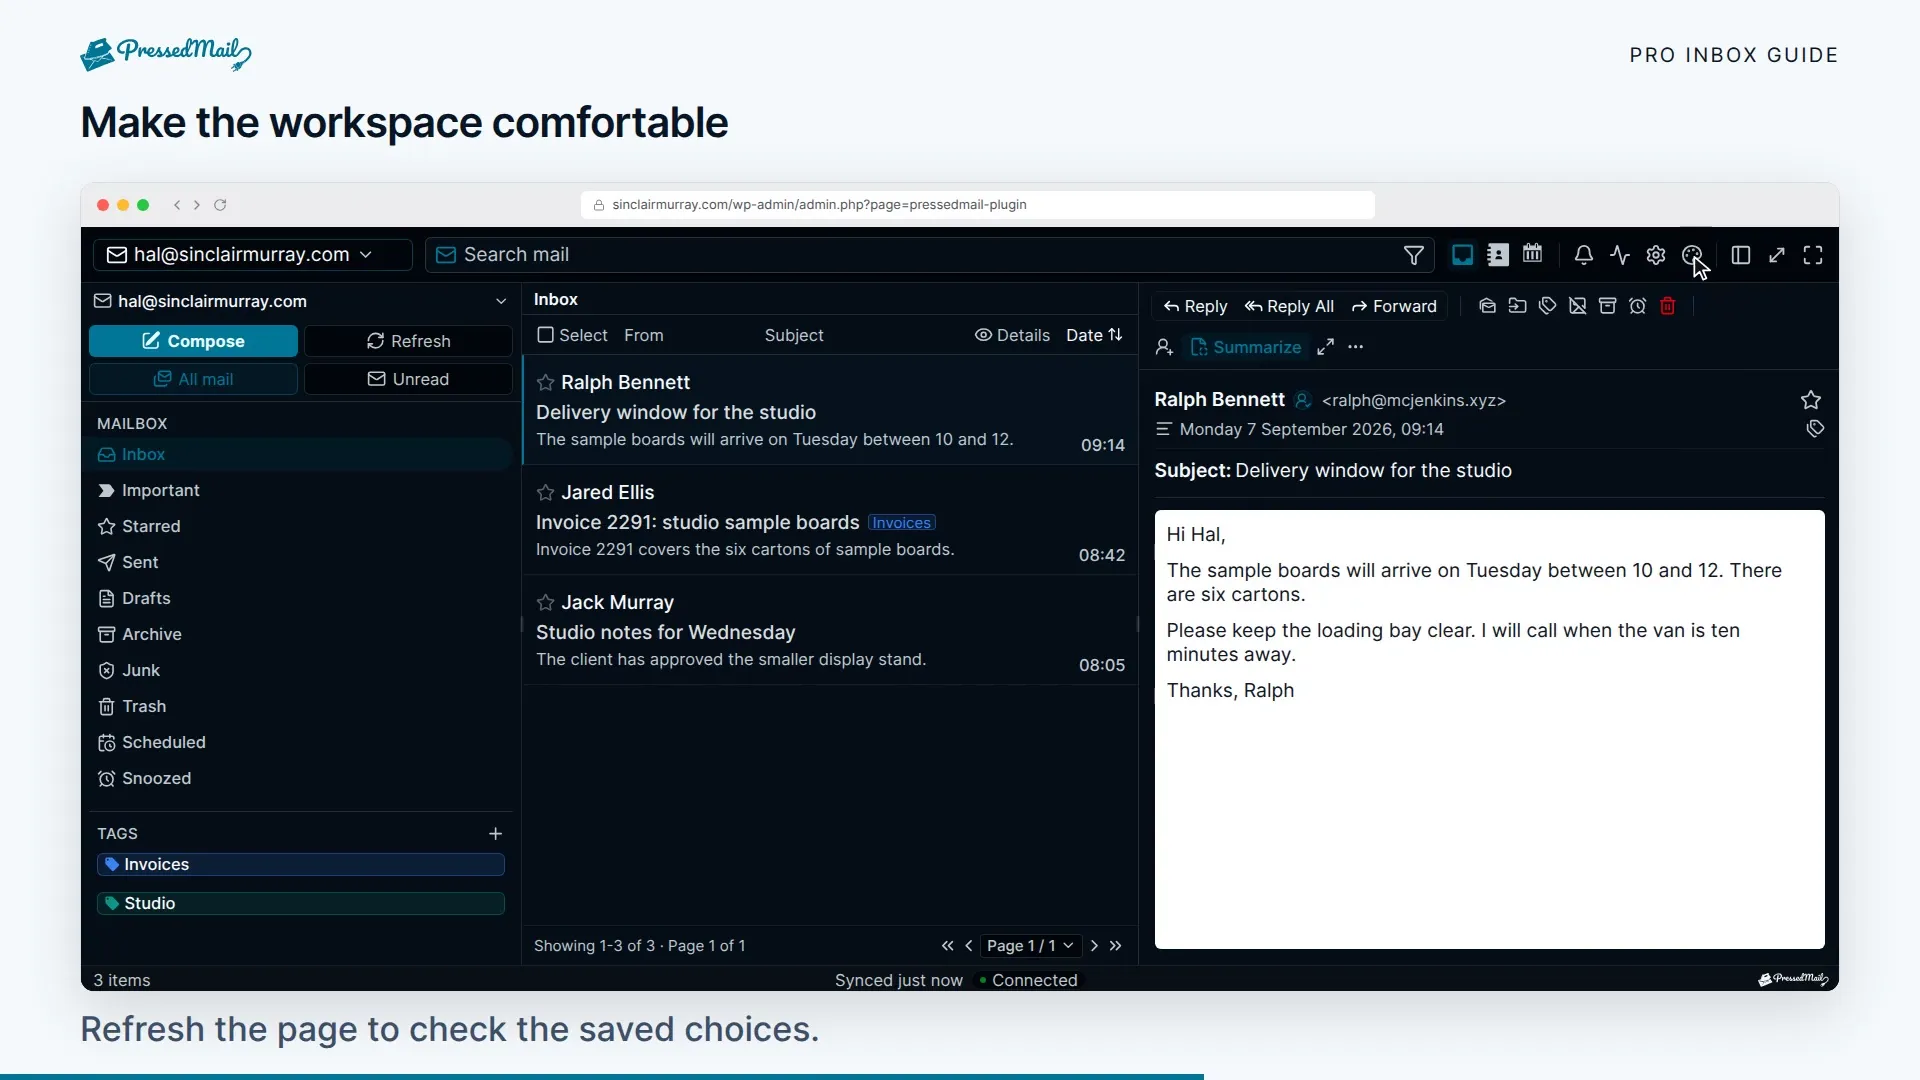Click the Compose button
The height and width of the screenshot is (1080, 1920).
193,341
